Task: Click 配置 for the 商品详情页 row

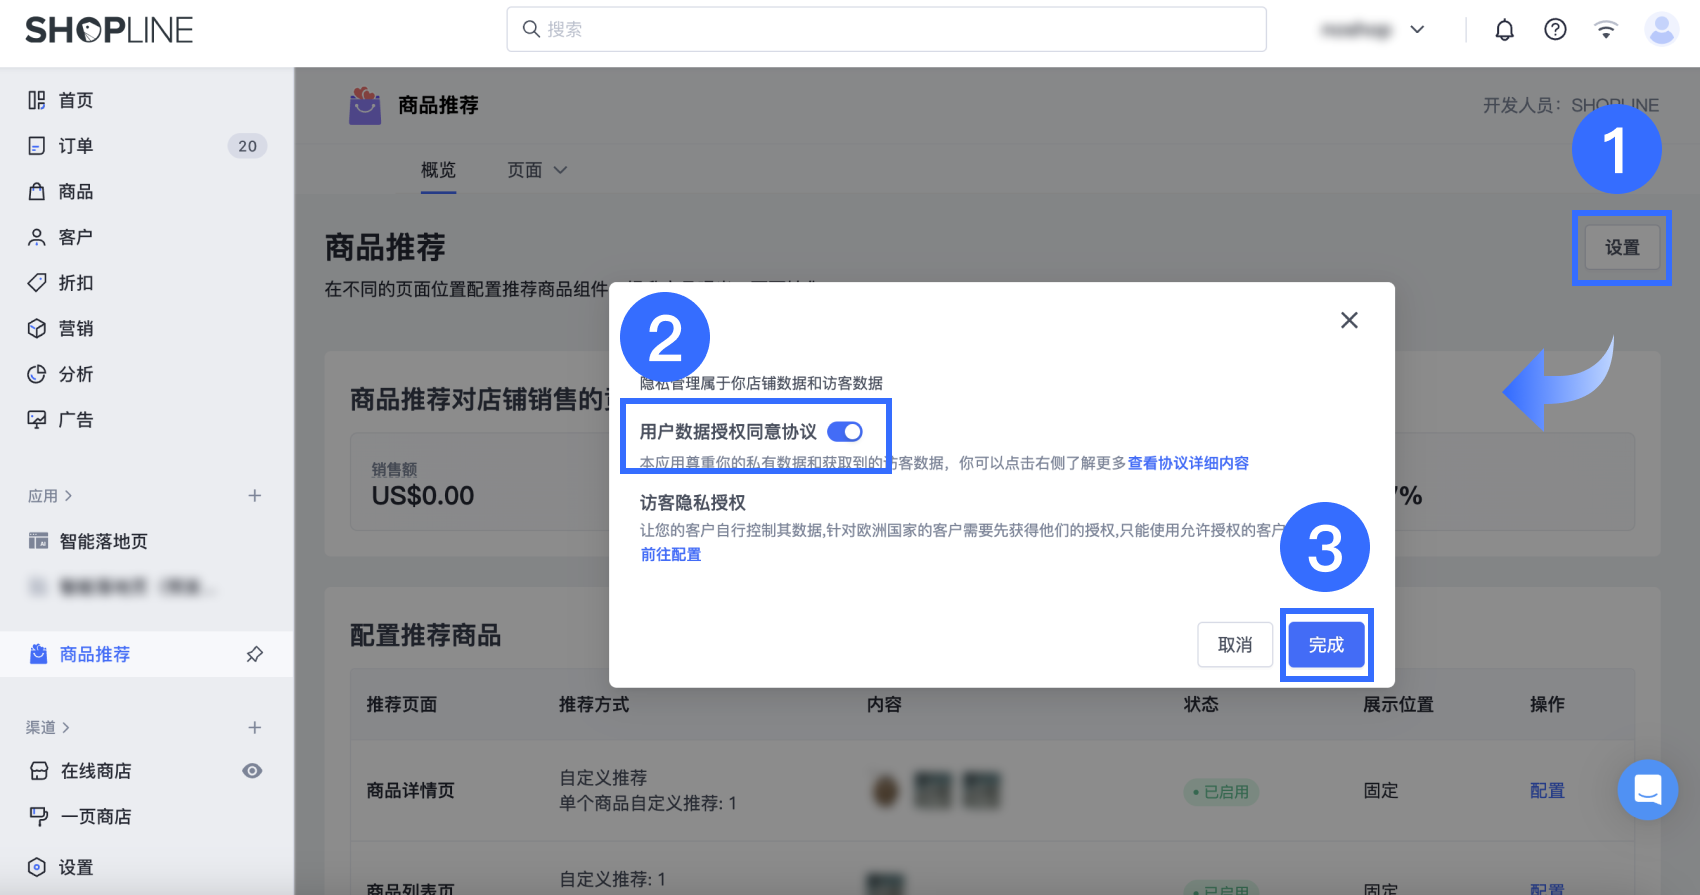Action: pyautogui.click(x=1547, y=790)
